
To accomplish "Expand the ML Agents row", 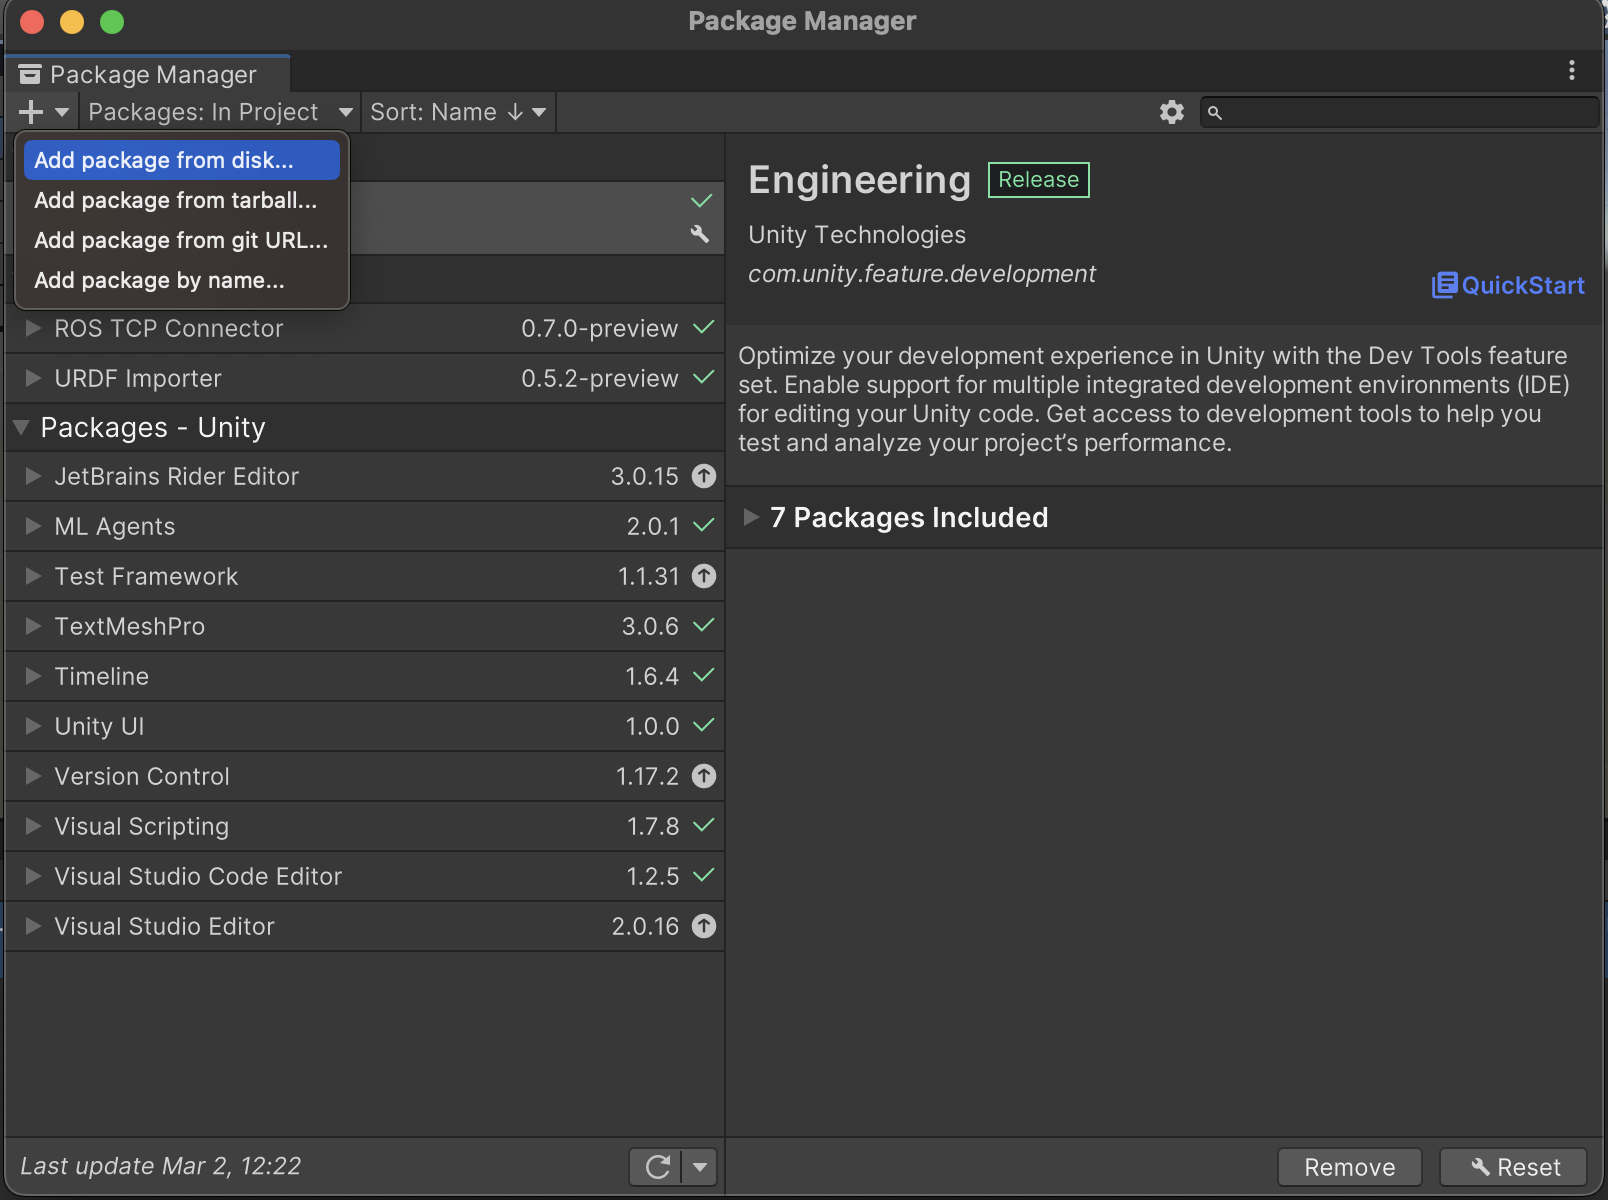I will coord(33,526).
